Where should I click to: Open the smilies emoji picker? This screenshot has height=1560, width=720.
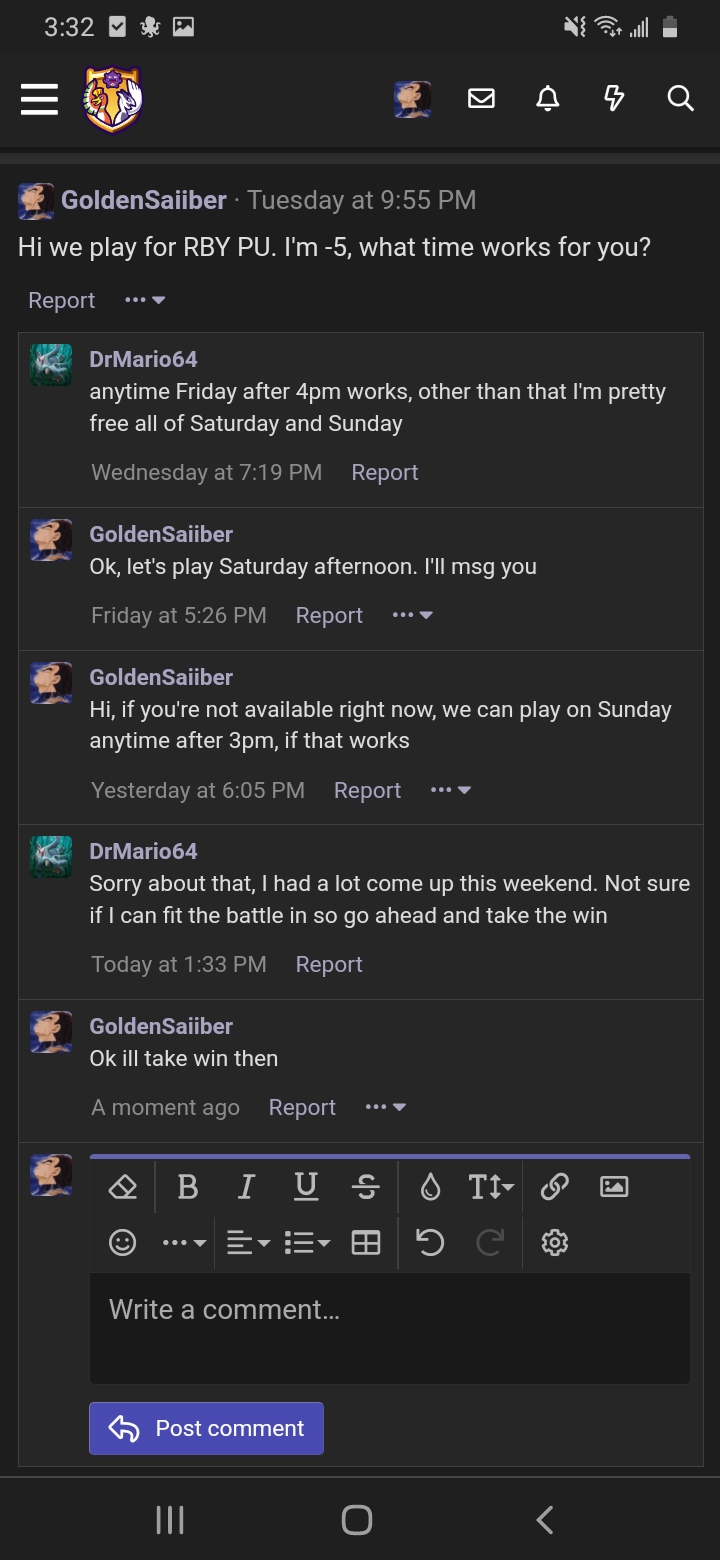[122, 1243]
